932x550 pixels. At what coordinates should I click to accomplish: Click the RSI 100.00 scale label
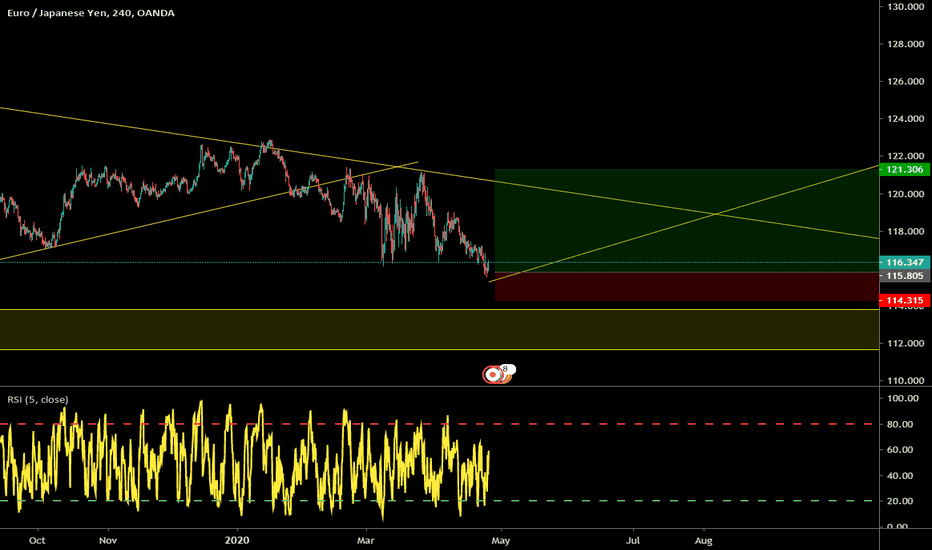pyautogui.click(x=902, y=398)
